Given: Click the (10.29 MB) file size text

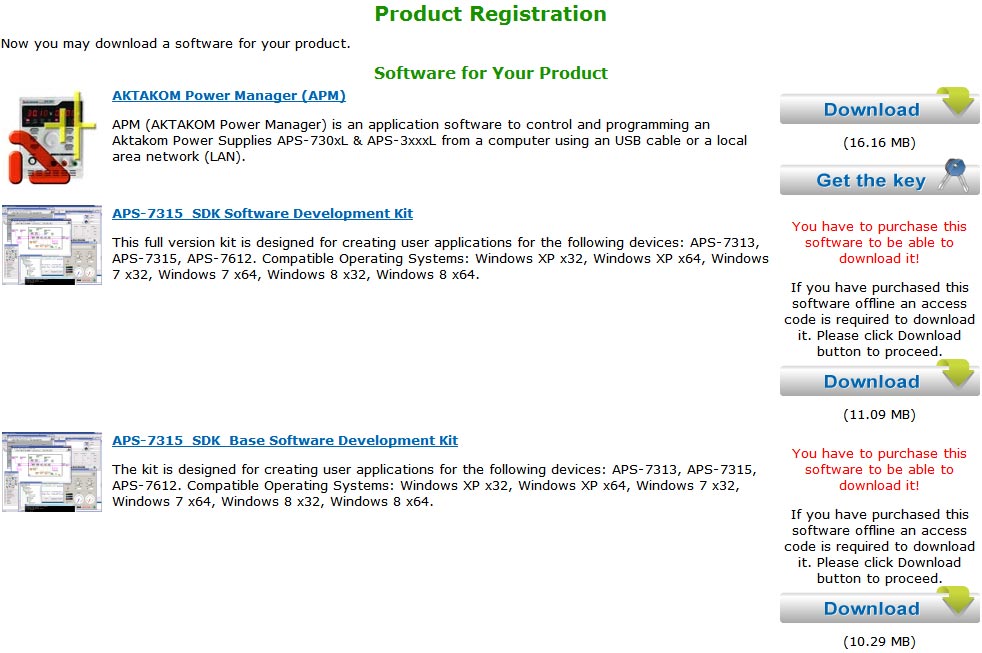Looking at the screenshot, I should click(879, 642).
